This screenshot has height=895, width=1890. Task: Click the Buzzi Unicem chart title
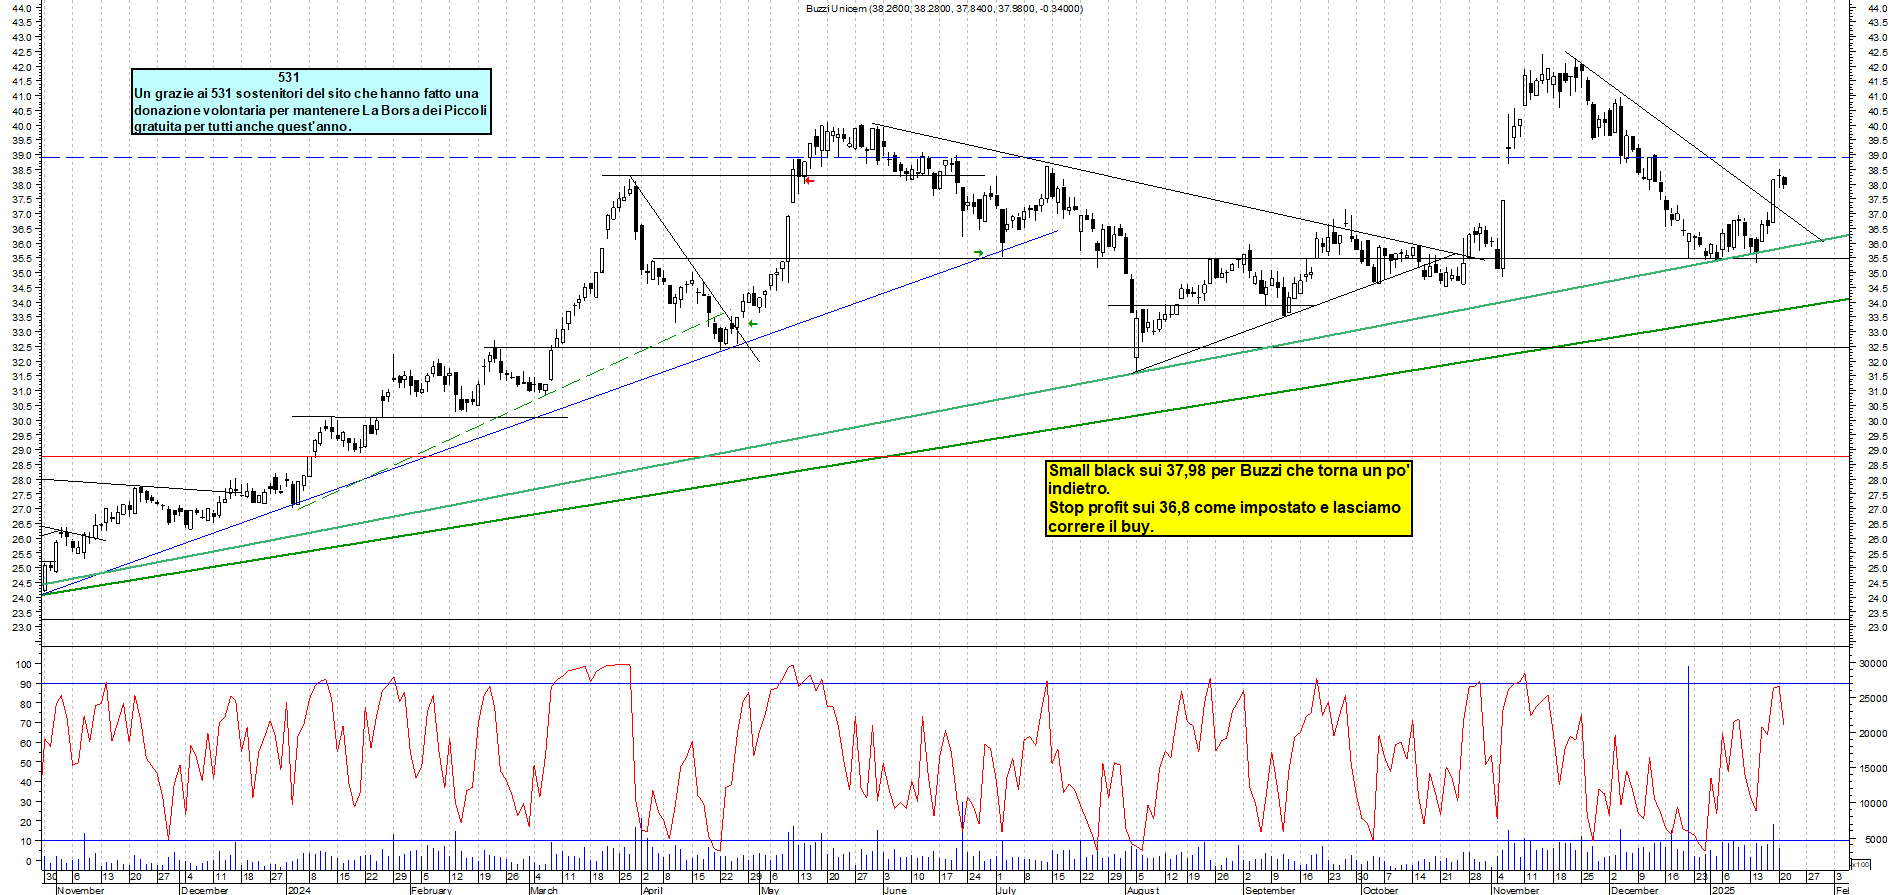pos(944,9)
